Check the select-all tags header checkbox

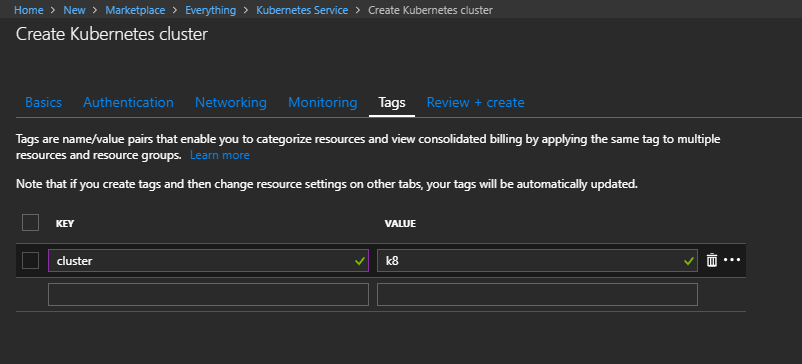[31, 223]
